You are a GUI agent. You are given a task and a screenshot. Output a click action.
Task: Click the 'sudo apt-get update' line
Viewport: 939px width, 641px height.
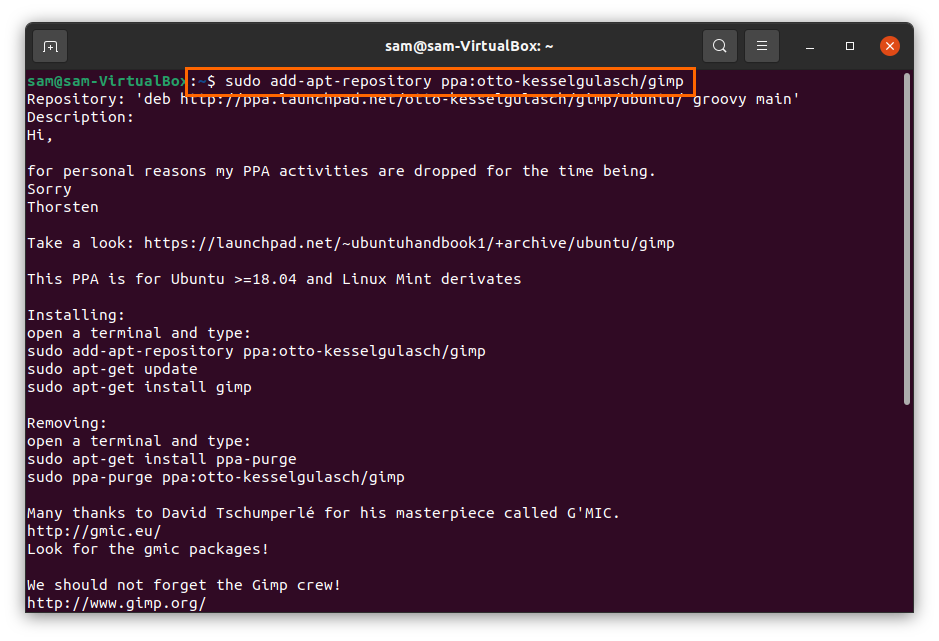(112, 369)
